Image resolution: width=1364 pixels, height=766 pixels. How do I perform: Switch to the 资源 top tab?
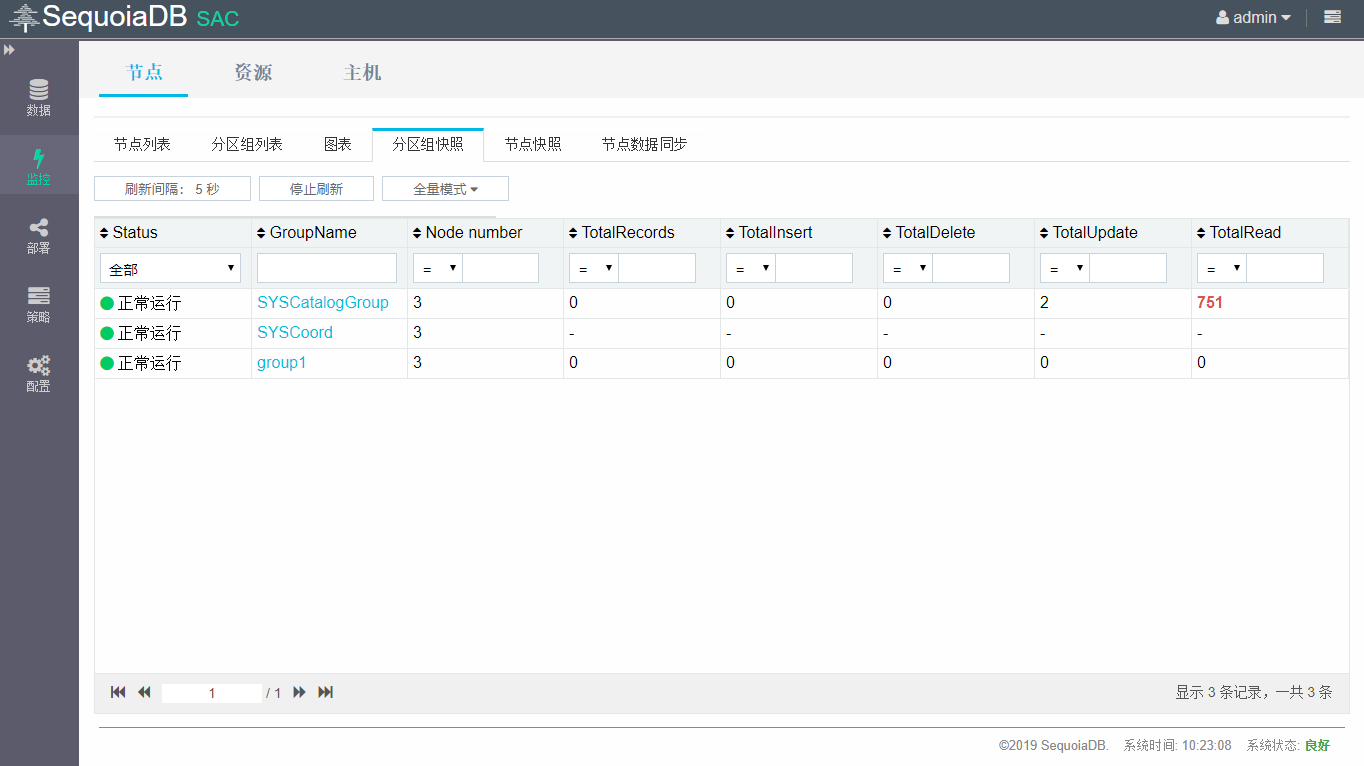(253, 73)
